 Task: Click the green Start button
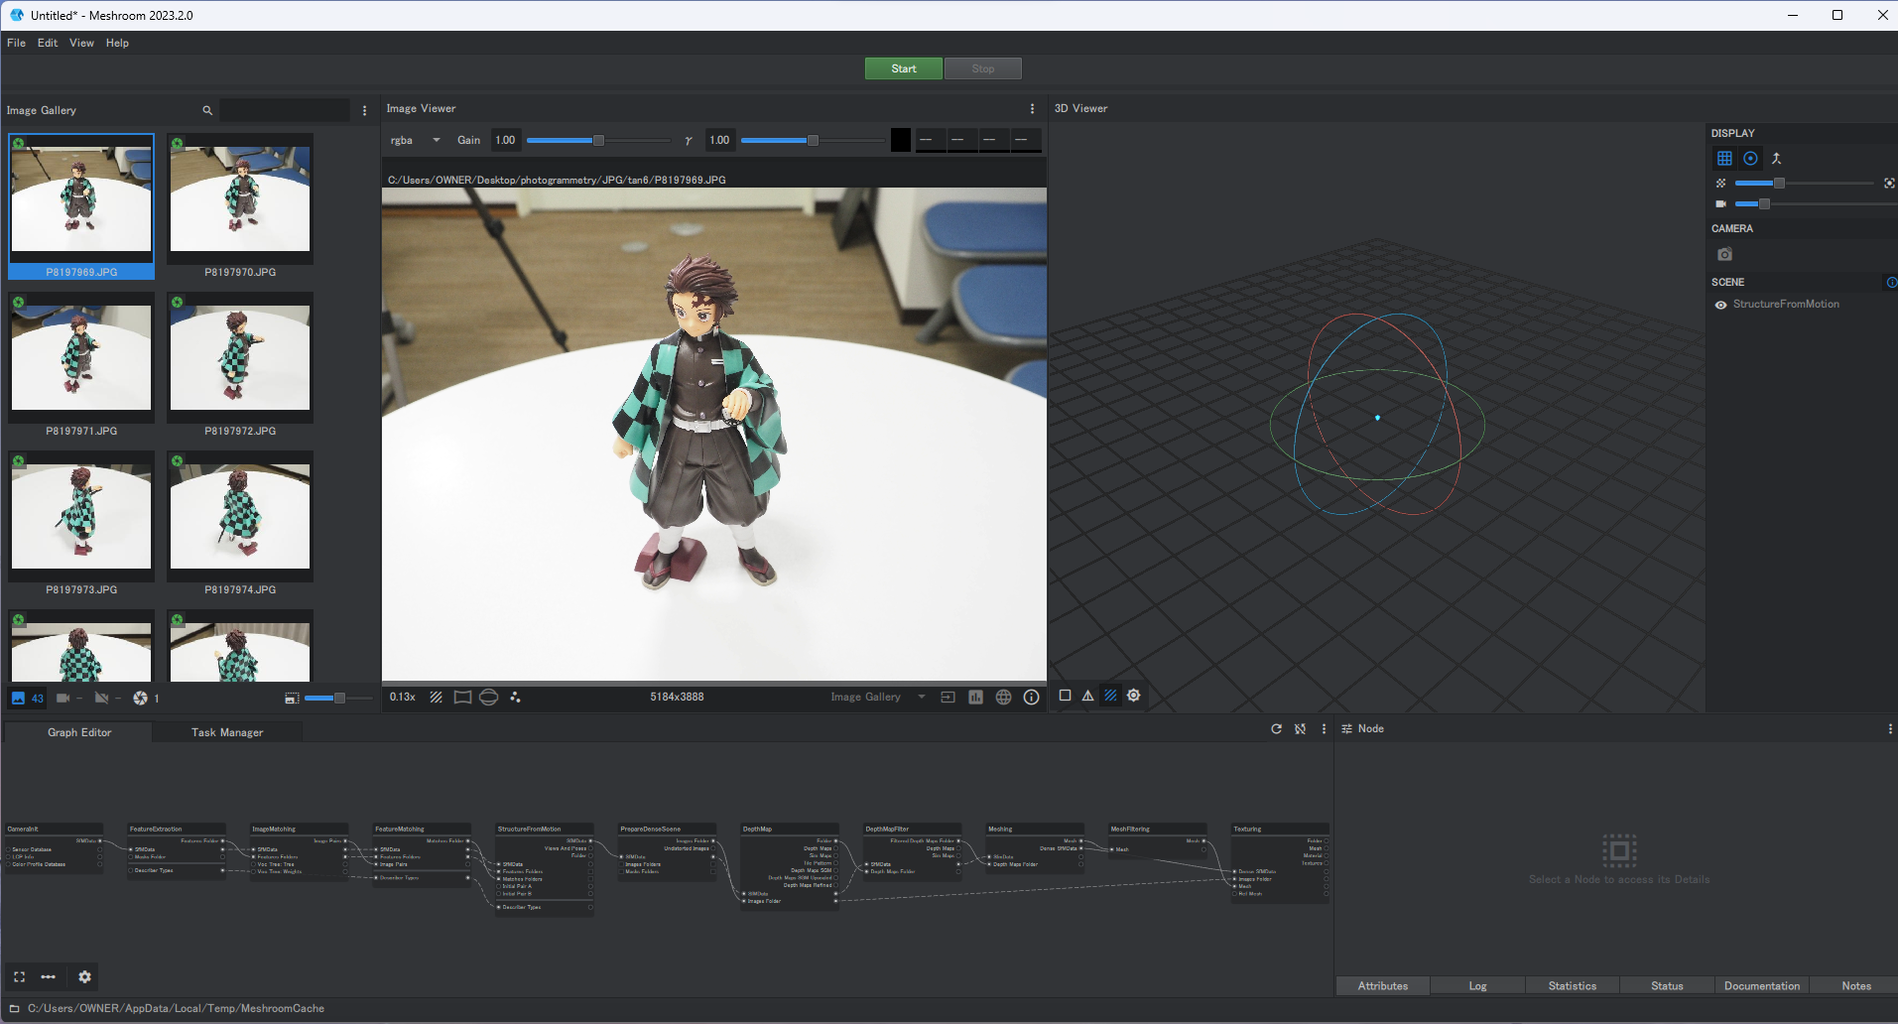point(903,68)
